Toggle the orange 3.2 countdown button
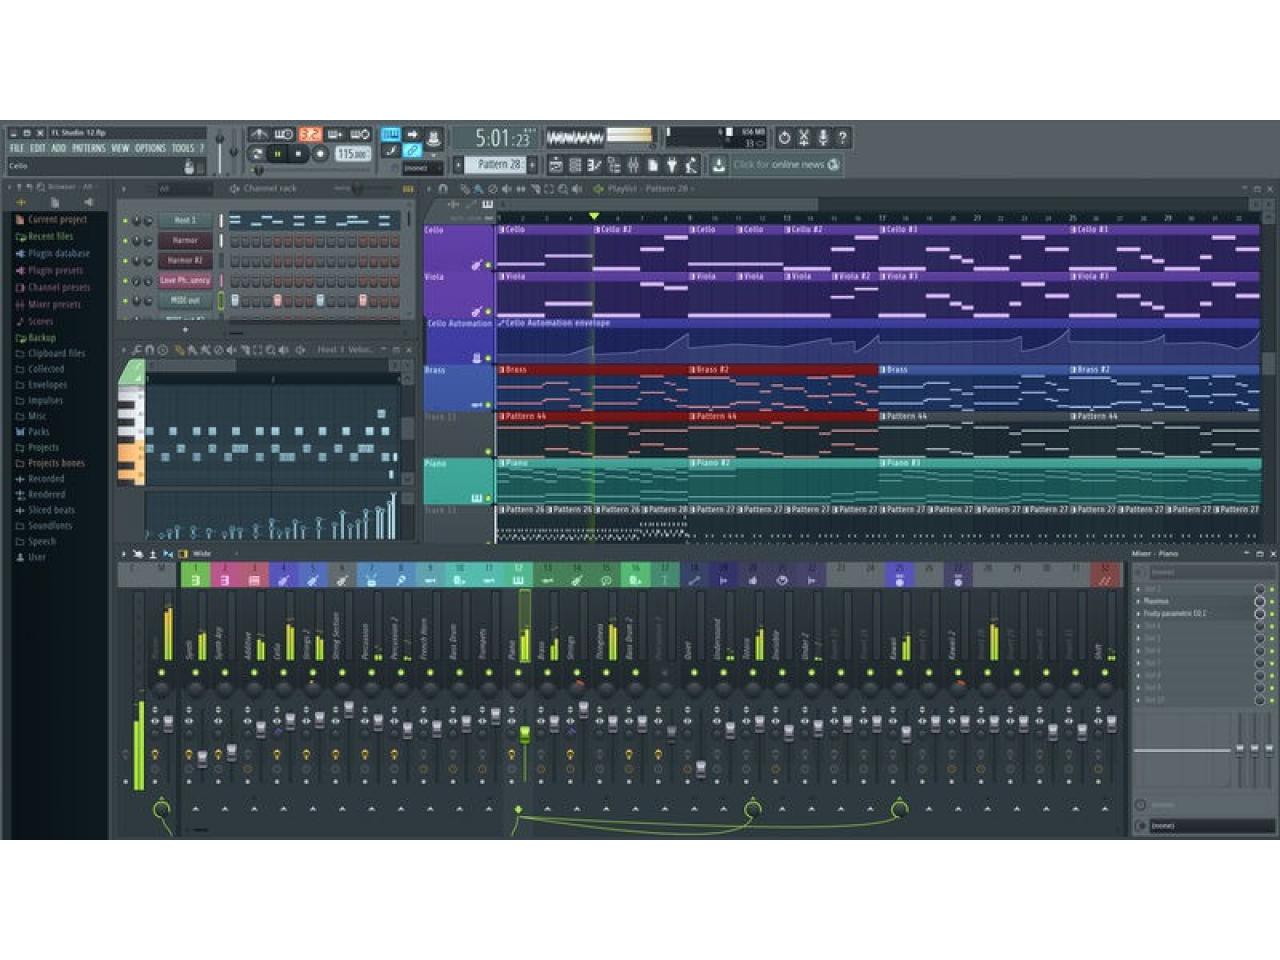 pyautogui.click(x=310, y=134)
